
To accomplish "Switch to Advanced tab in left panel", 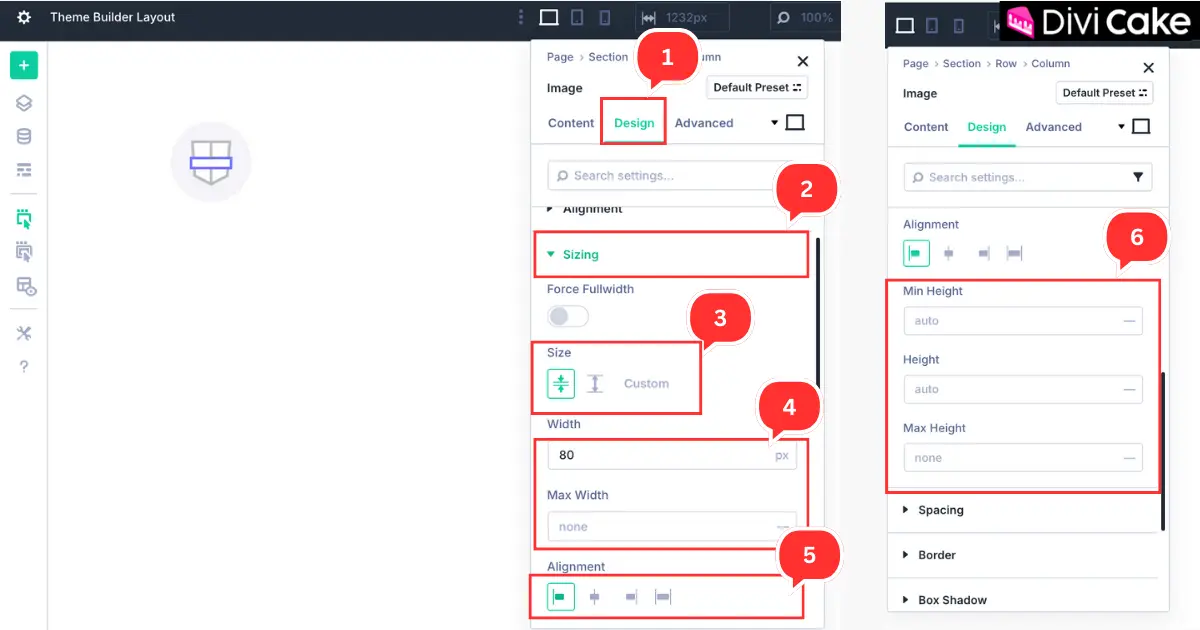I will (704, 123).
